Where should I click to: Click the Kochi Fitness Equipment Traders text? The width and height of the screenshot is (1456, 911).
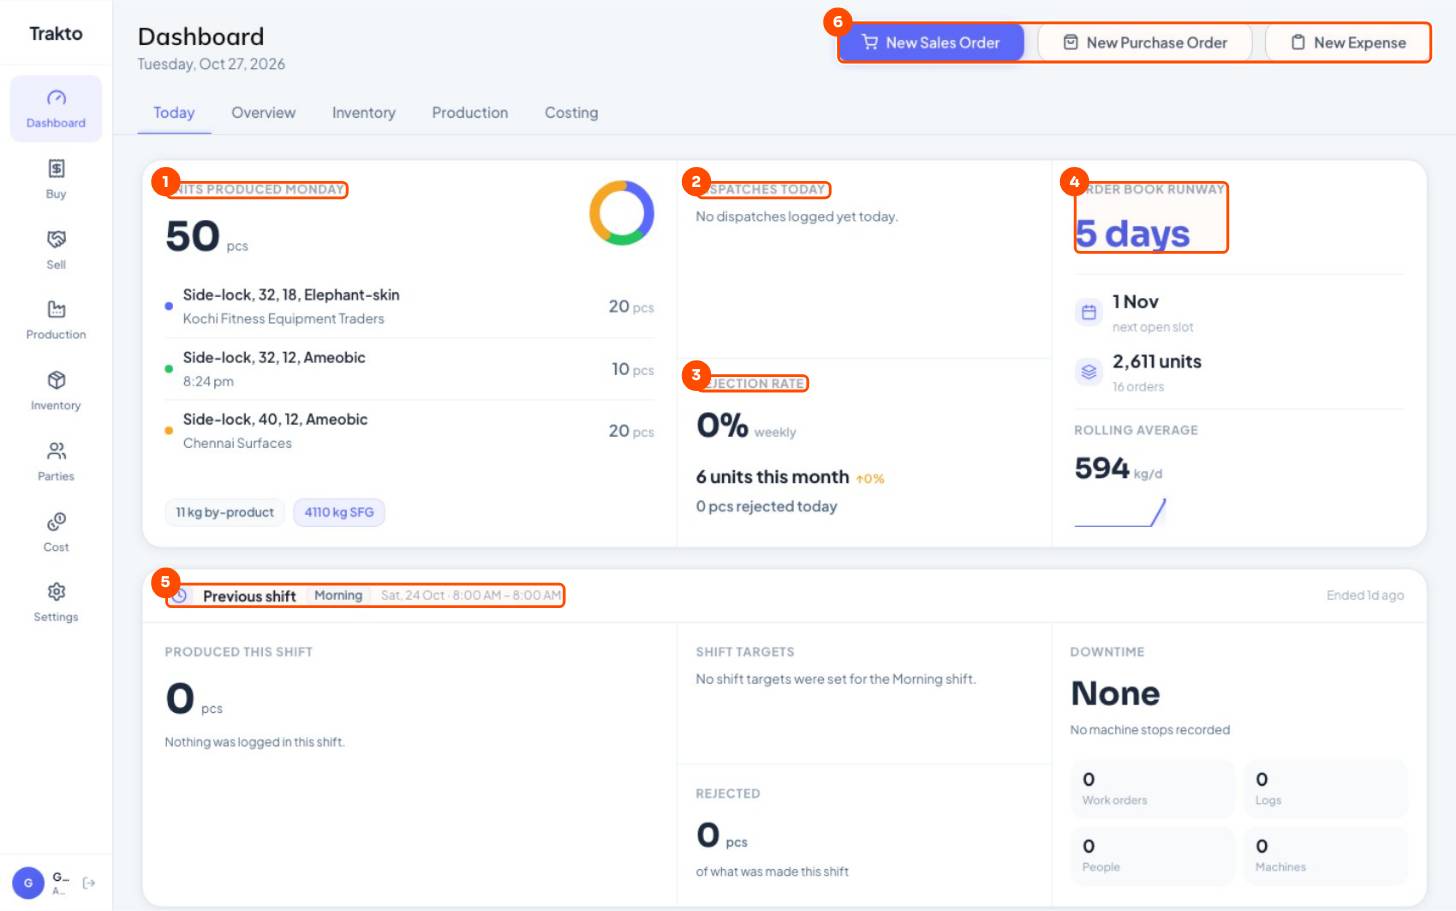point(283,319)
